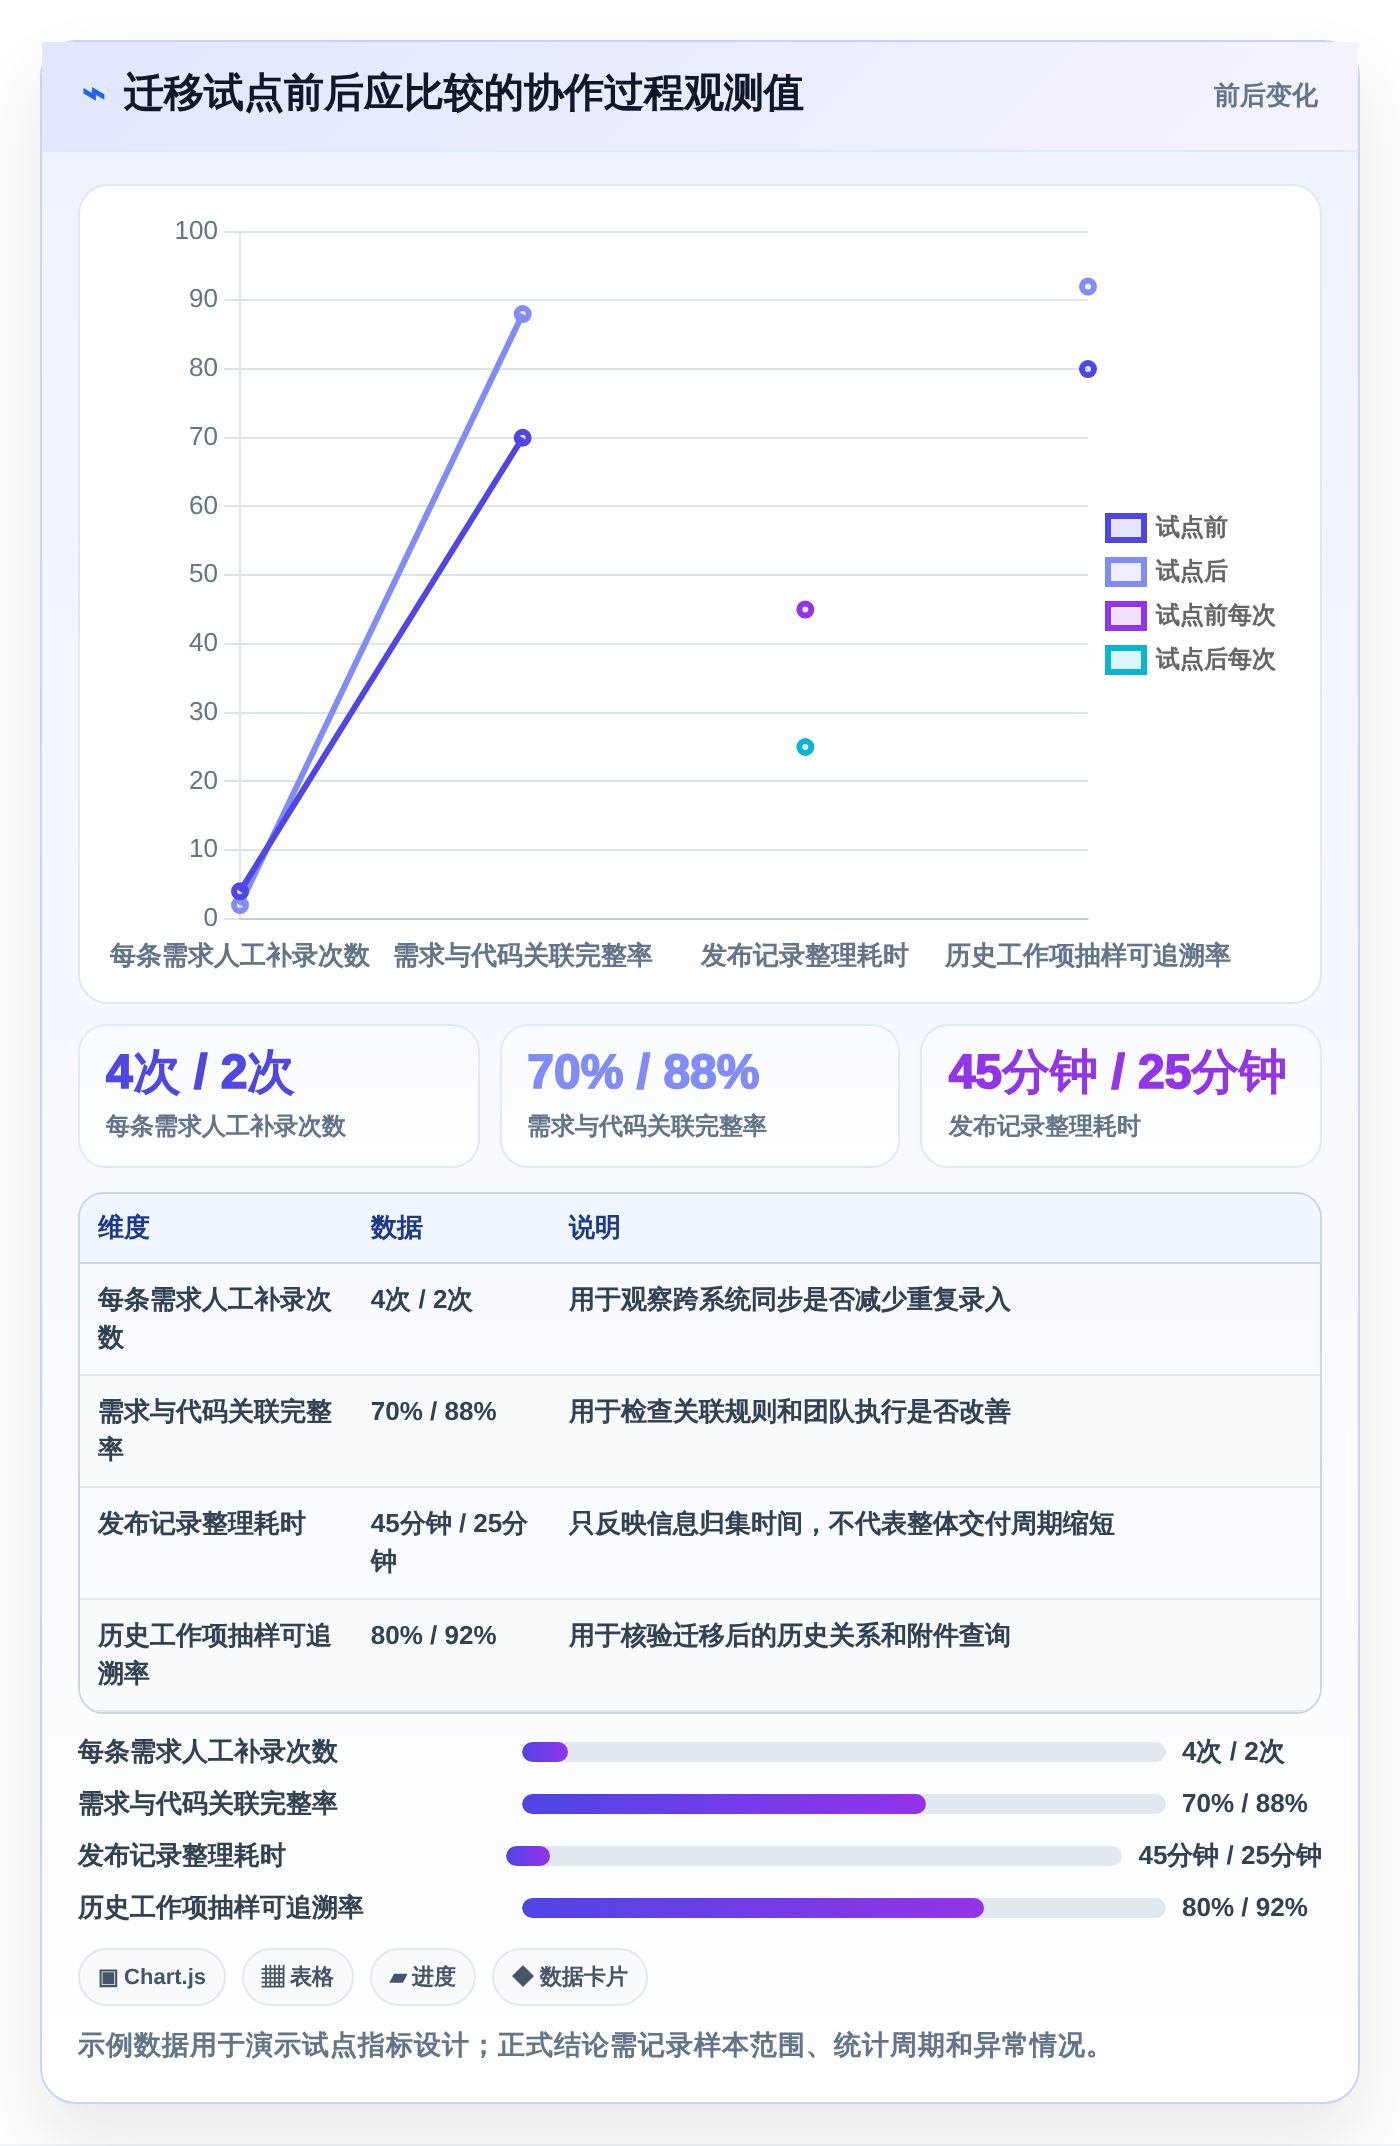The height and width of the screenshot is (2146, 1400).
Task: Click progress bar for 每条需求人工补录次数
Action: (x=844, y=1752)
